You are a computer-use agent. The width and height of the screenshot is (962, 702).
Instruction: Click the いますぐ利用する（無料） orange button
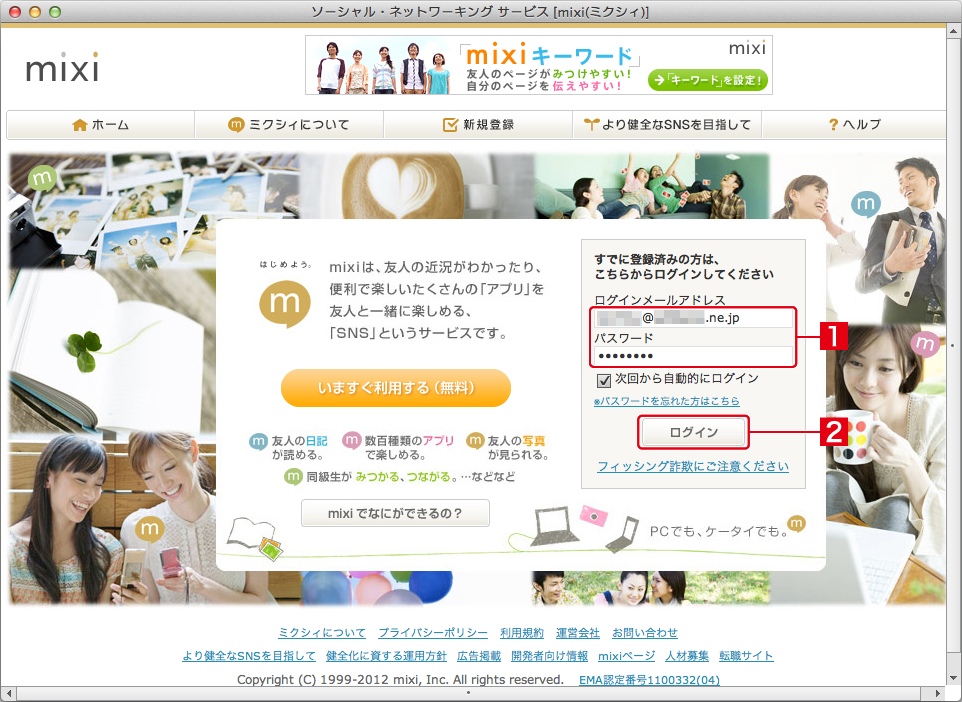click(x=396, y=388)
